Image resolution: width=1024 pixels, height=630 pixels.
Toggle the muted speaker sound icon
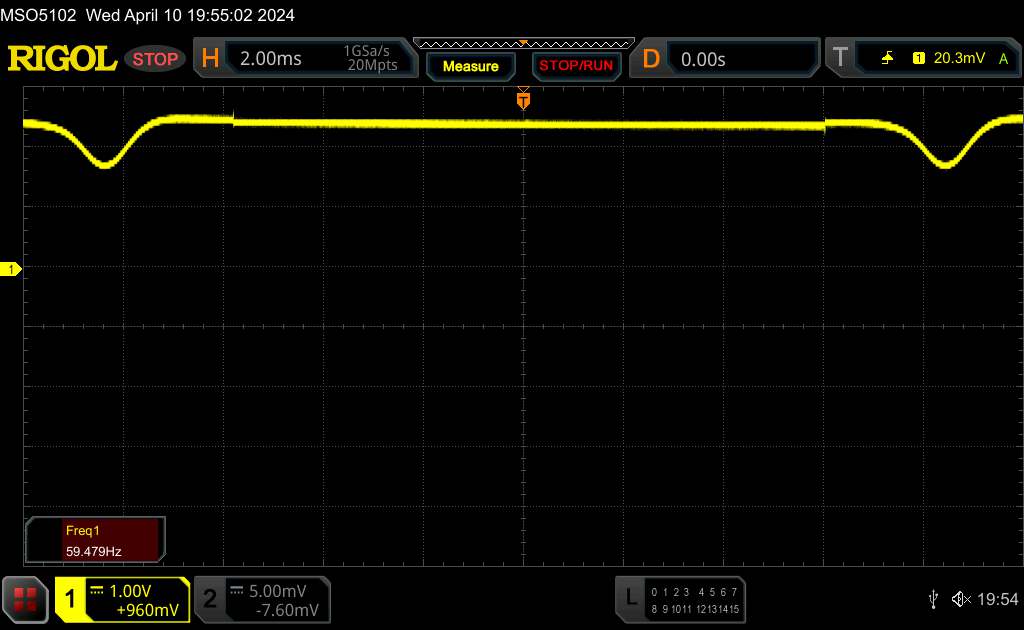tap(961, 599)
